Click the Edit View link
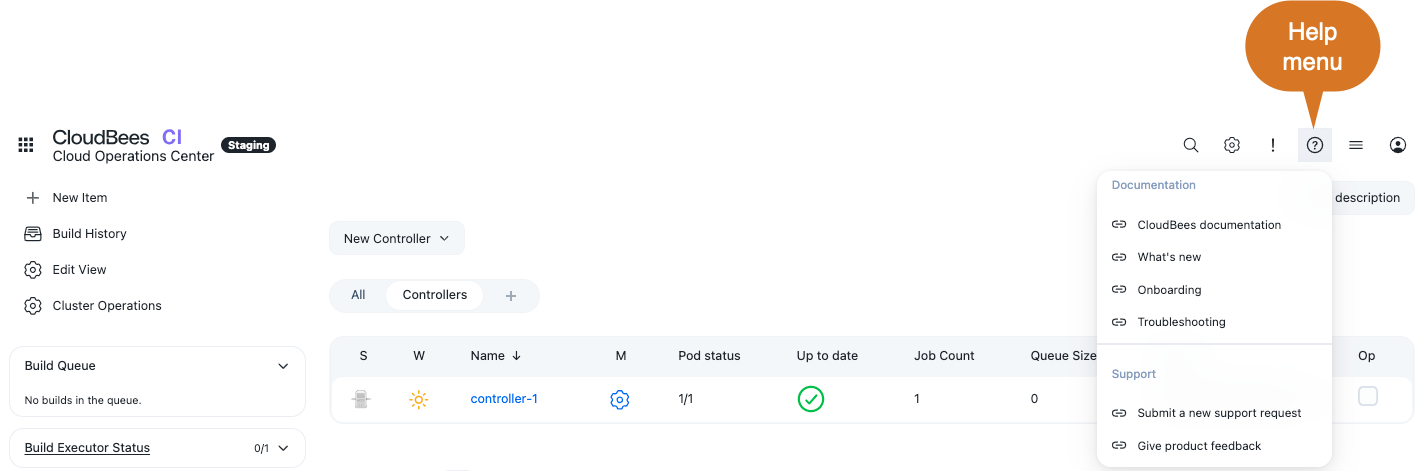 click(x=79, y=270)
